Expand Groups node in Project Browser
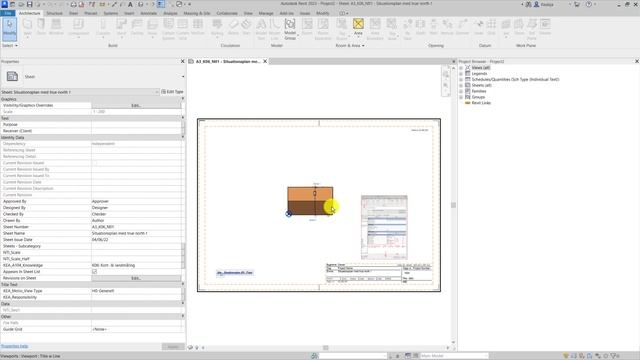This screenshot has height=360, width=640. (461, 97)
